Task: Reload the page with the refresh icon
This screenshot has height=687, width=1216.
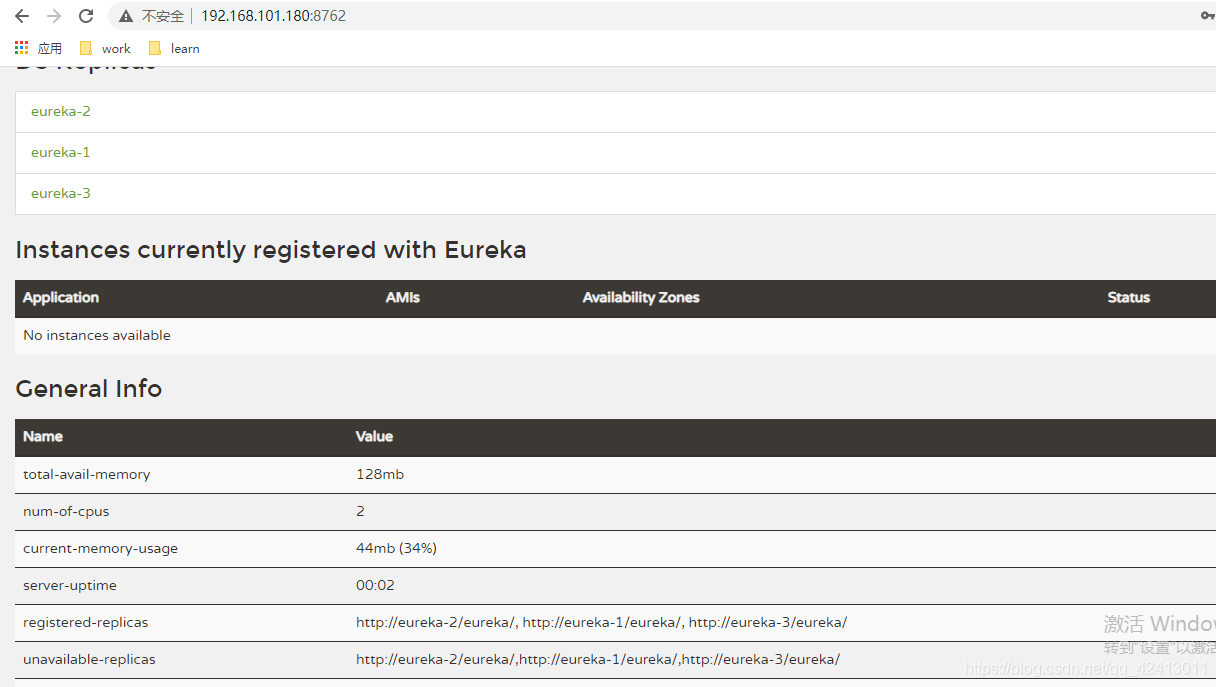Action: pos(86,16)
